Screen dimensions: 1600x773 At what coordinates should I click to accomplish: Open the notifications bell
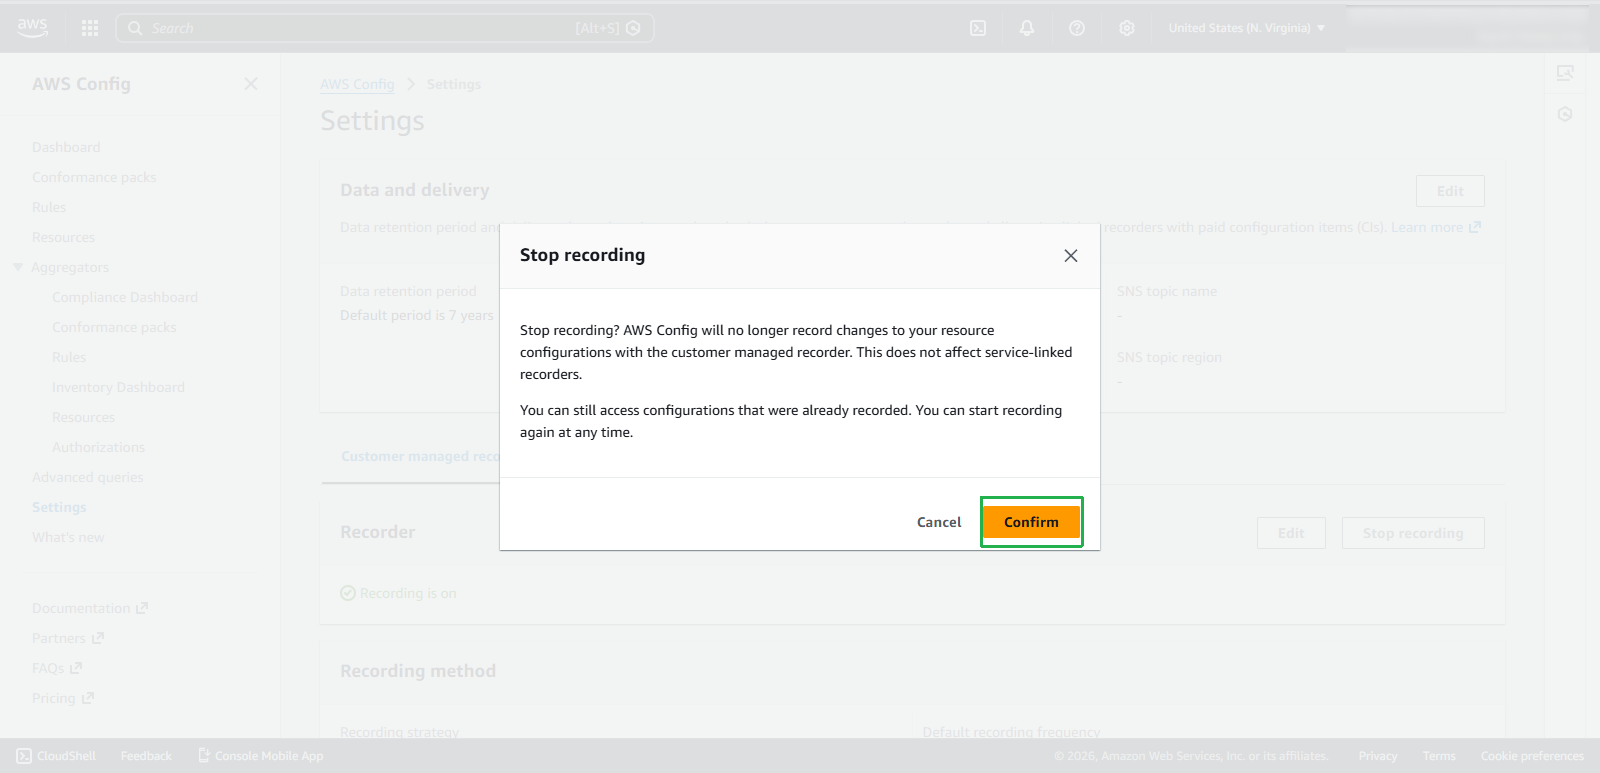click(x=1027, y=28)
